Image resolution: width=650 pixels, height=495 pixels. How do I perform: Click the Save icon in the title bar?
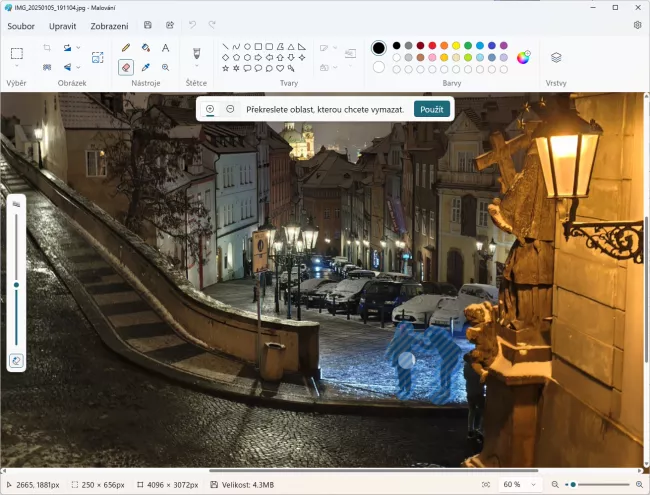pyautogui.click(x=148, y=25)
